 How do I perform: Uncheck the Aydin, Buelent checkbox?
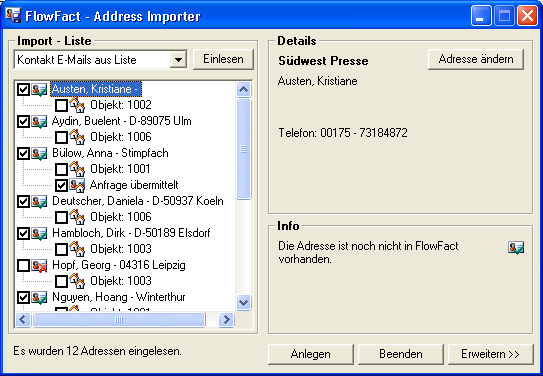[23, 122]
